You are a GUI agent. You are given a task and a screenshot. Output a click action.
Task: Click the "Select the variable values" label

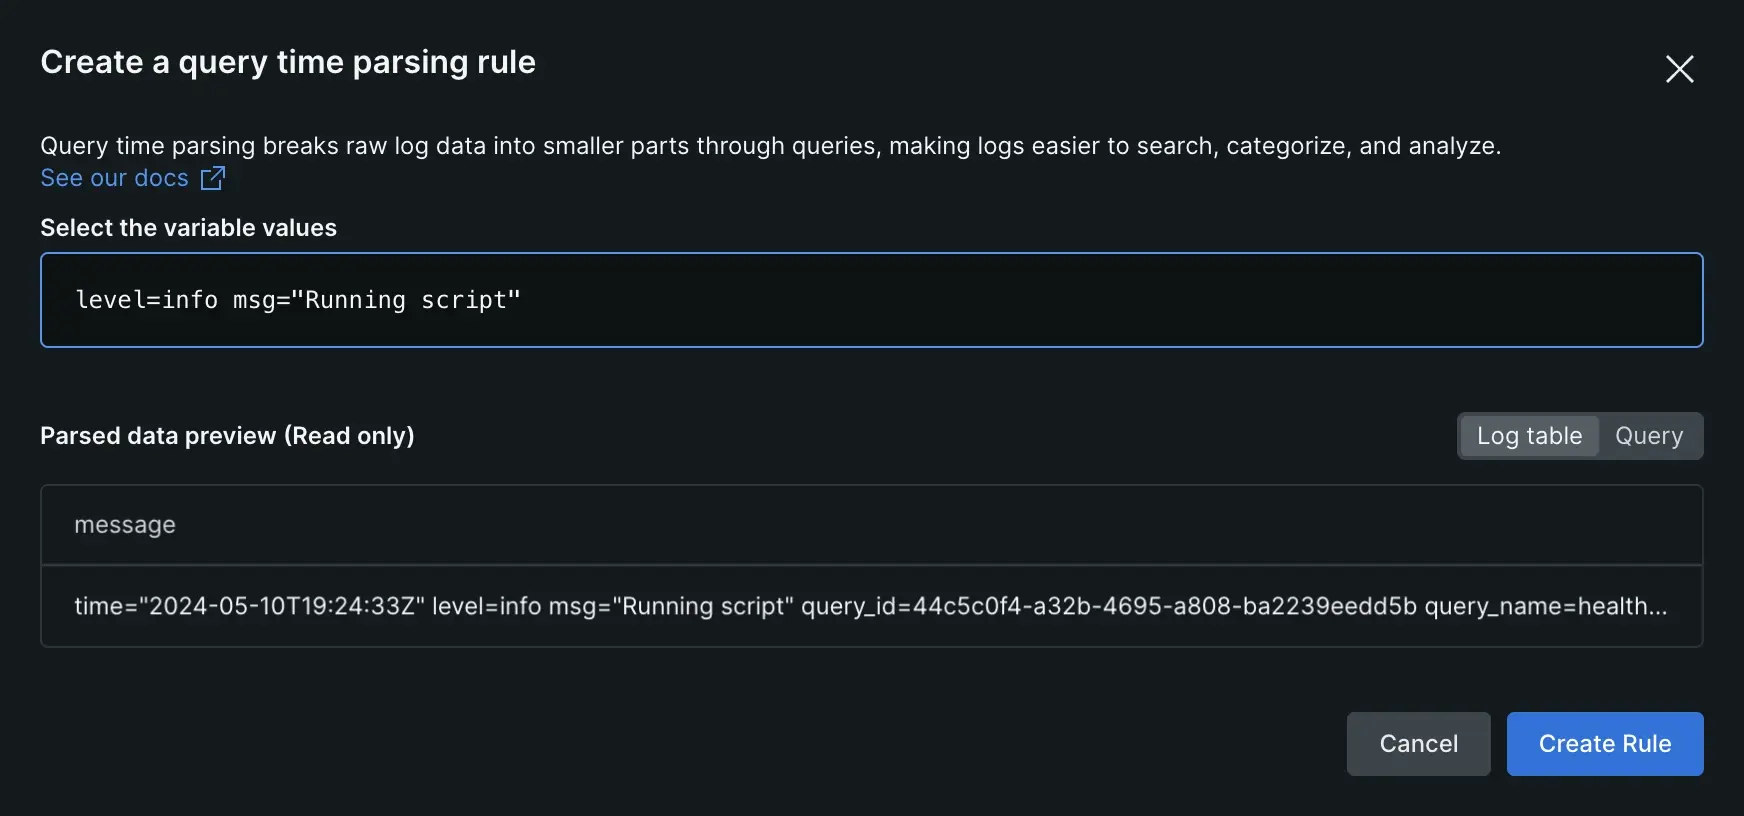pos(188,228)
